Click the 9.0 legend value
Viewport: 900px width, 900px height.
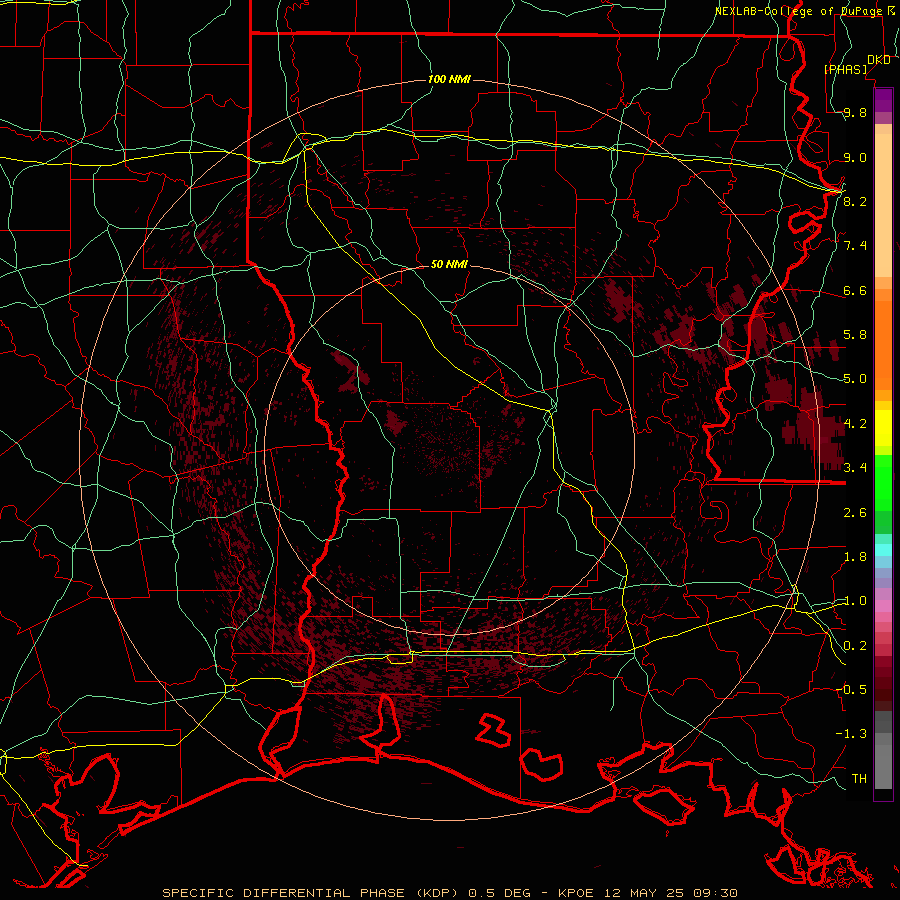pos(855,157)
